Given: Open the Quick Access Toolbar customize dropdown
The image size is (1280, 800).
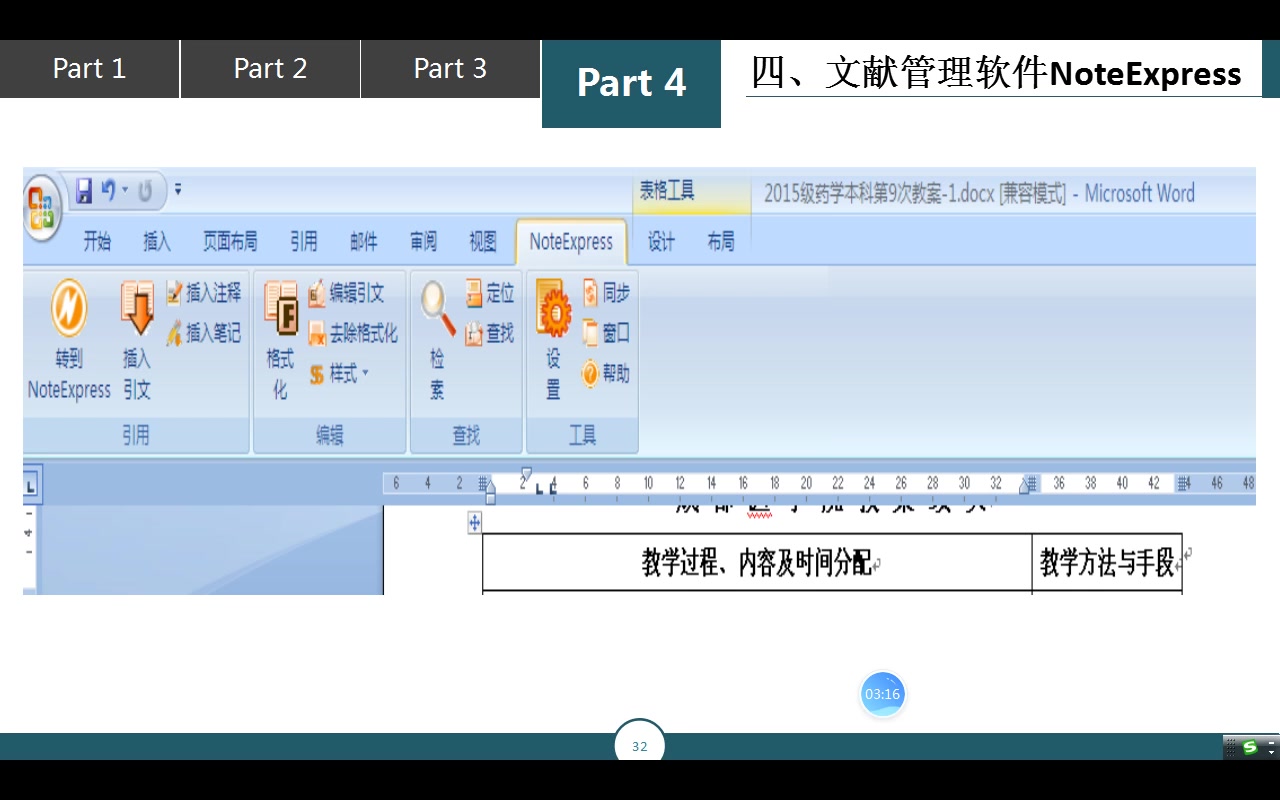Looking at the screenshot, I should [177, 190].
